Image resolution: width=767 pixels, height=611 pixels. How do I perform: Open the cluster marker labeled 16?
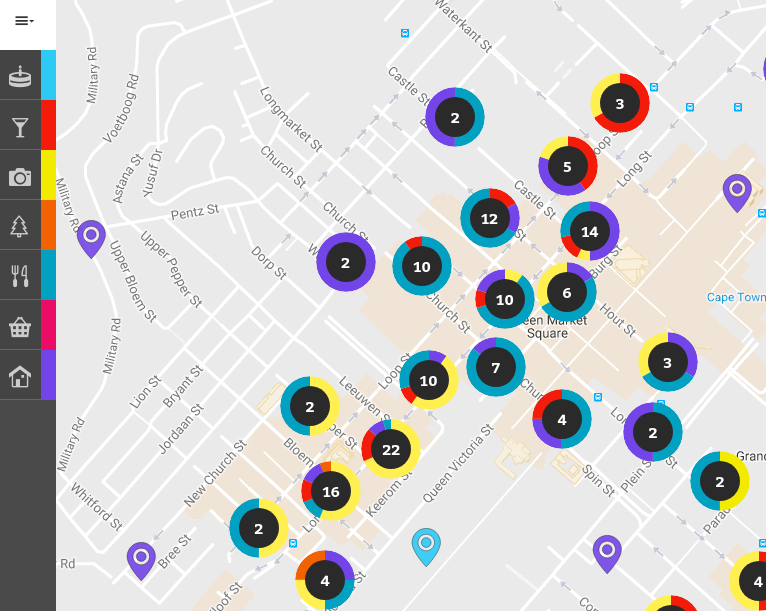tap(331, 491)
